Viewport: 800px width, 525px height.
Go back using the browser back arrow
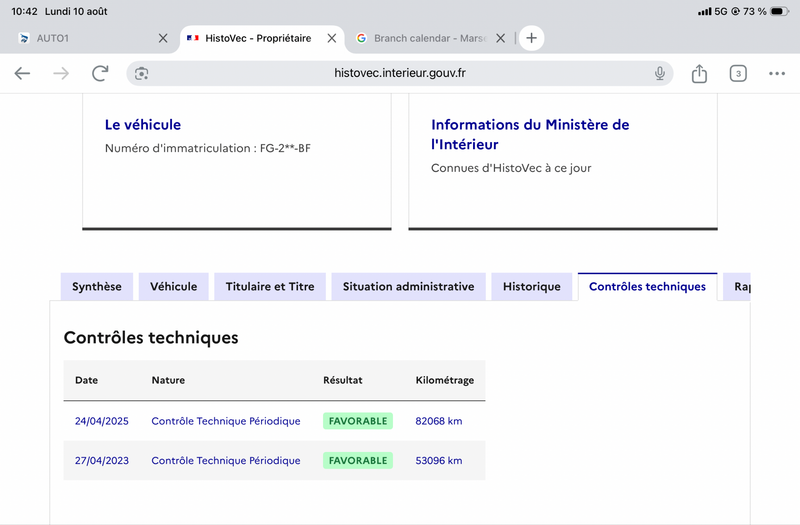click(x=22, y=73)
